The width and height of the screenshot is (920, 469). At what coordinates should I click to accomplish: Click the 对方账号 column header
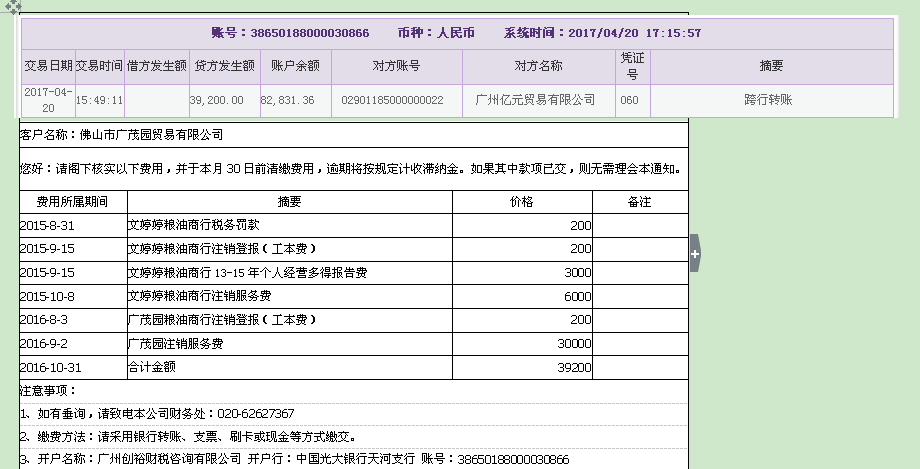point(396,66)
